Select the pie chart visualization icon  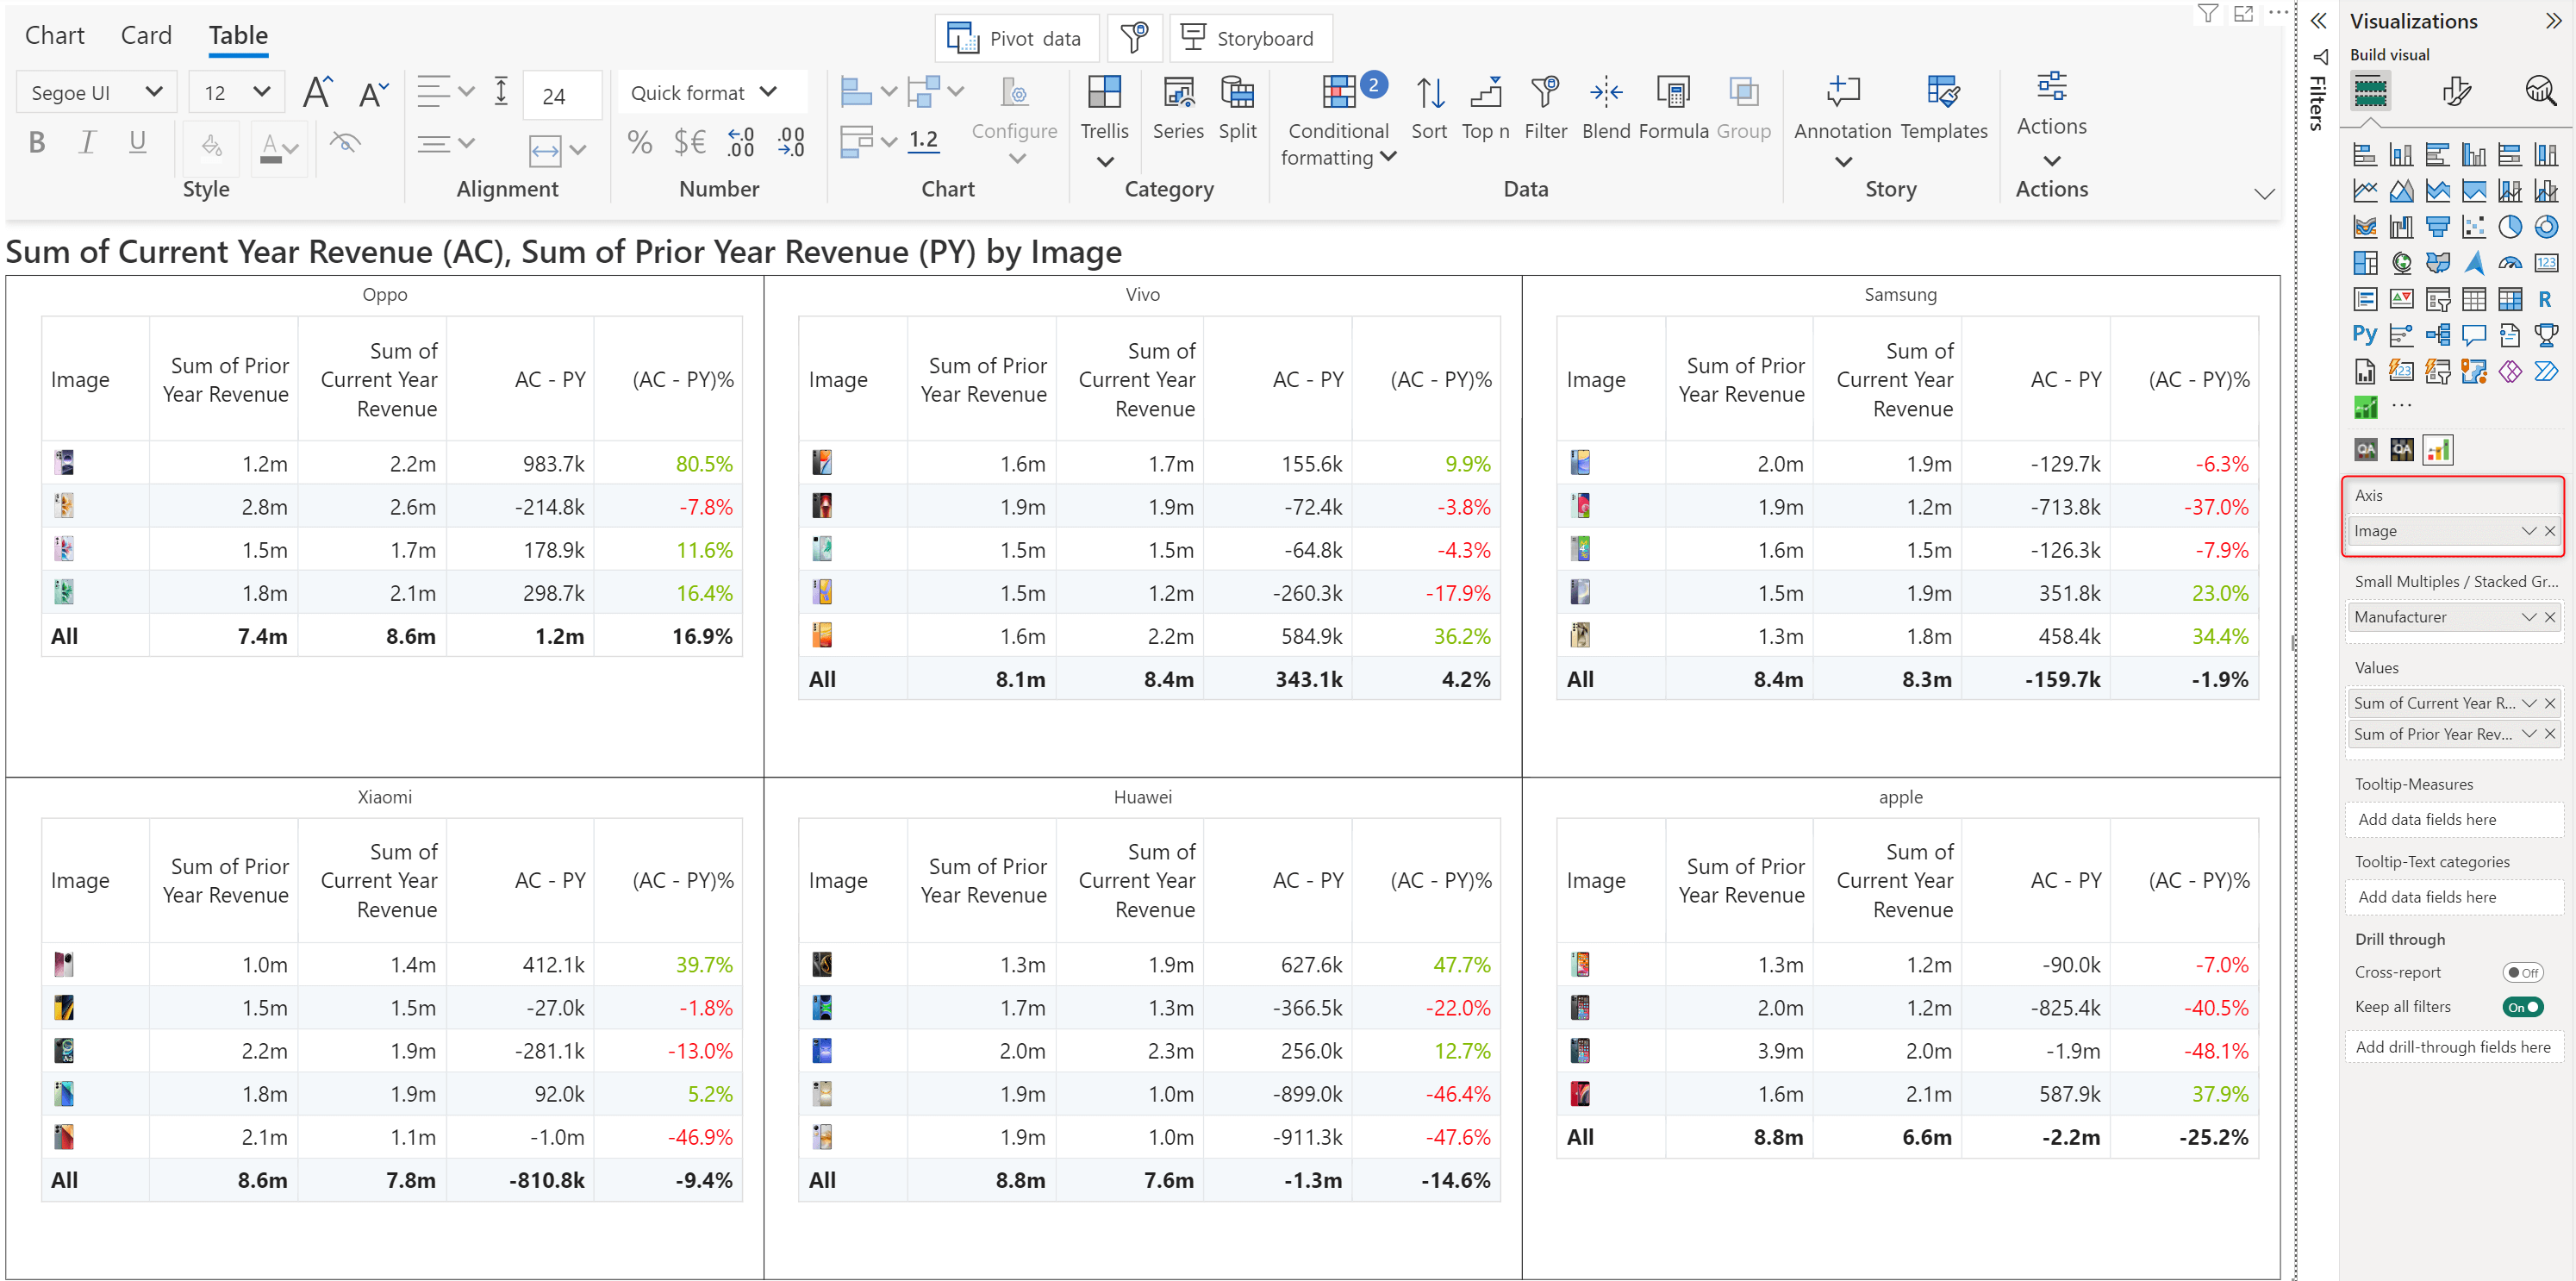click(2509, 227)
